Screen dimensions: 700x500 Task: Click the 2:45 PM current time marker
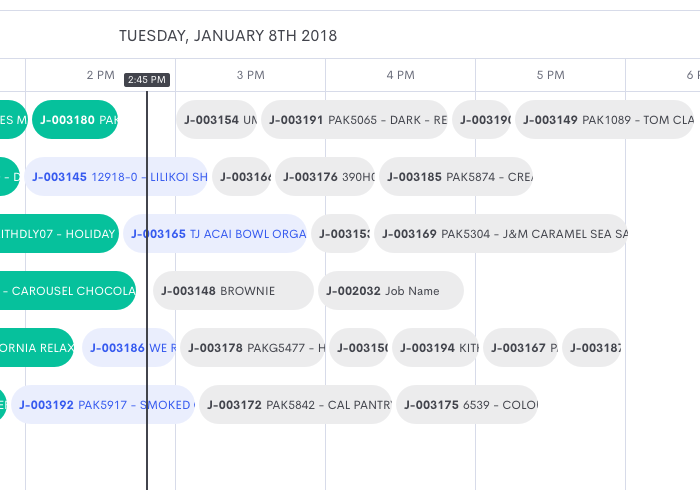pyautogui.click(x=146, y=80)
